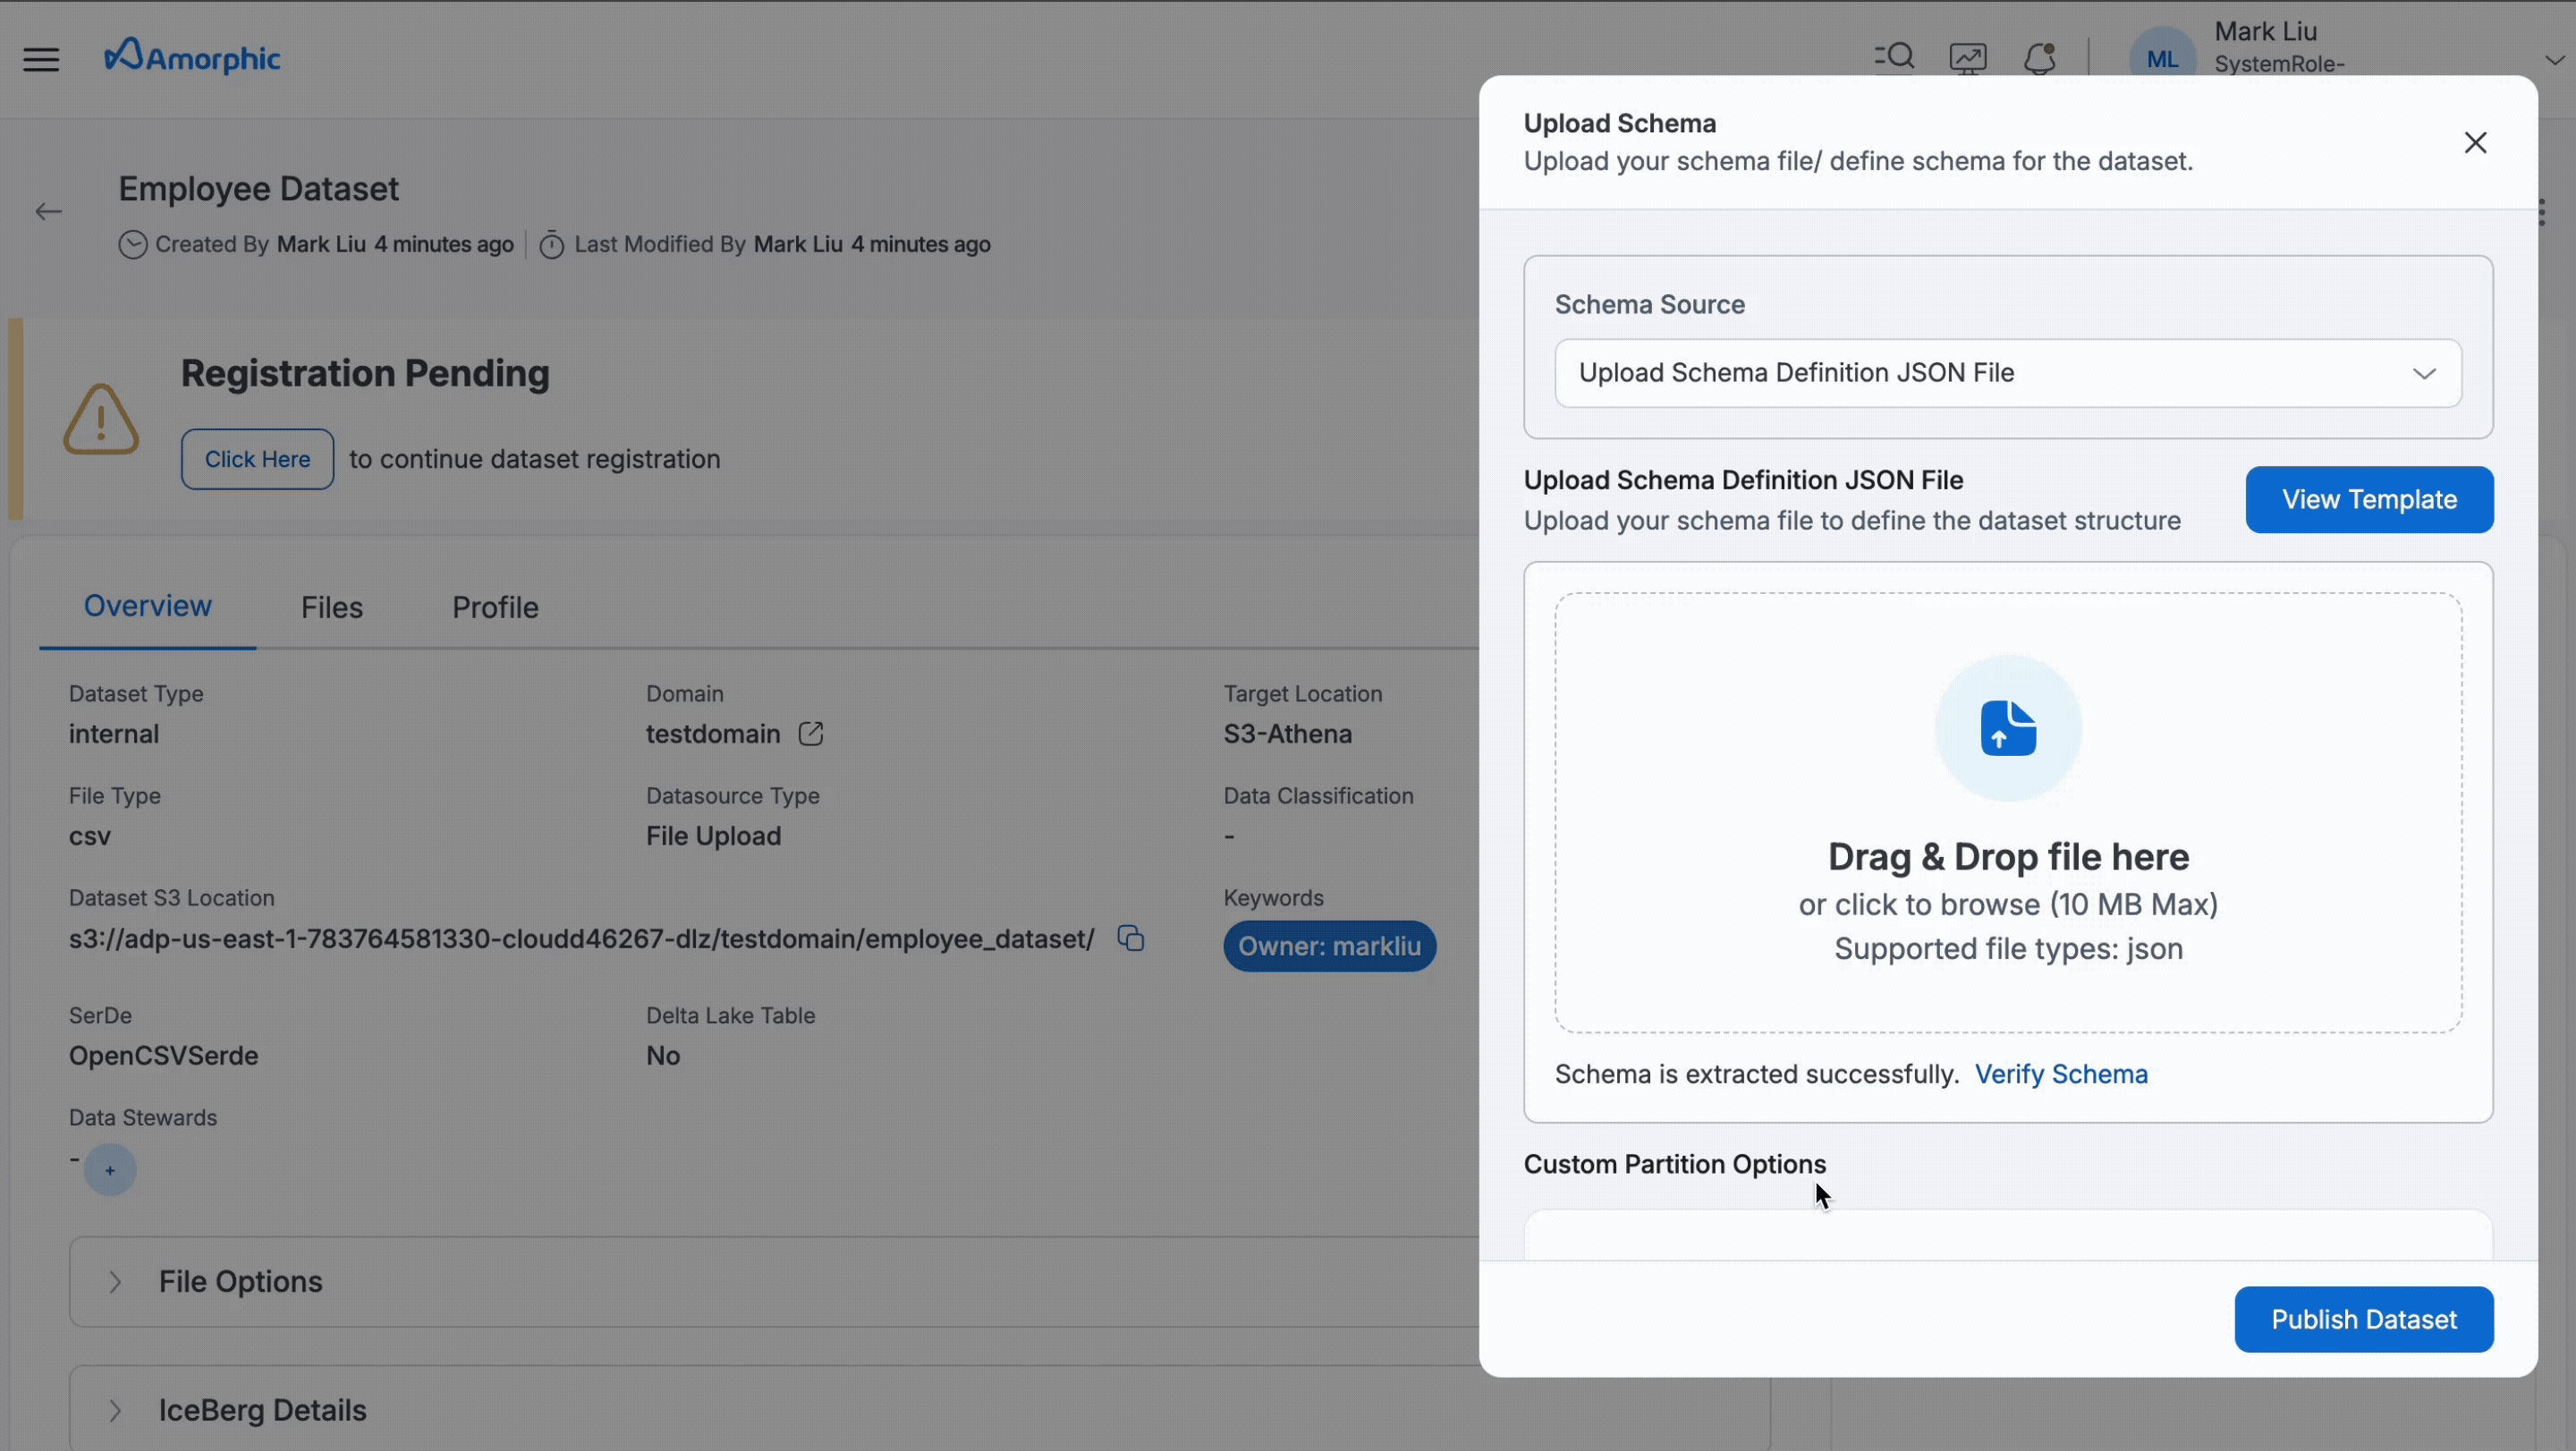Close the Upload Schema panel

tap(2475, 143)
